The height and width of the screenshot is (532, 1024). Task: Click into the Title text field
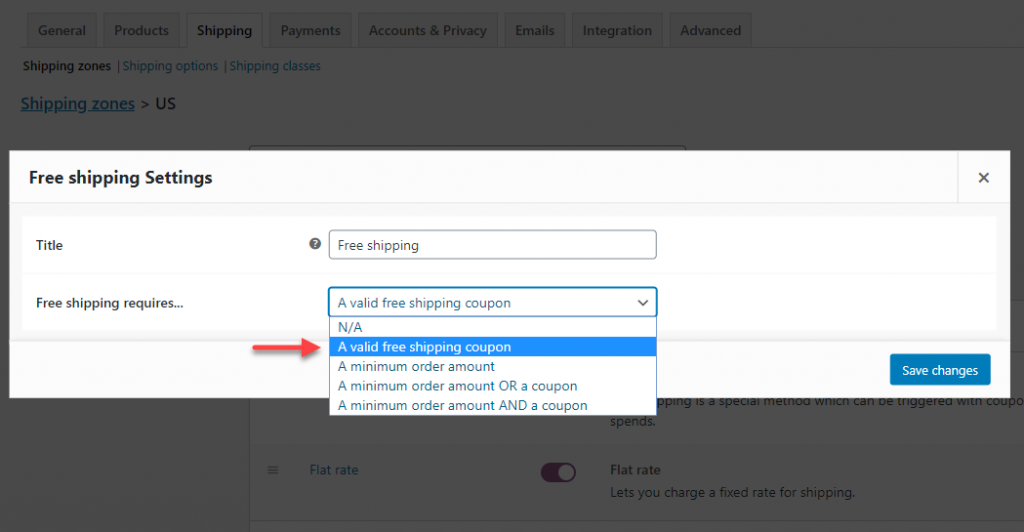tap(492, 245)
